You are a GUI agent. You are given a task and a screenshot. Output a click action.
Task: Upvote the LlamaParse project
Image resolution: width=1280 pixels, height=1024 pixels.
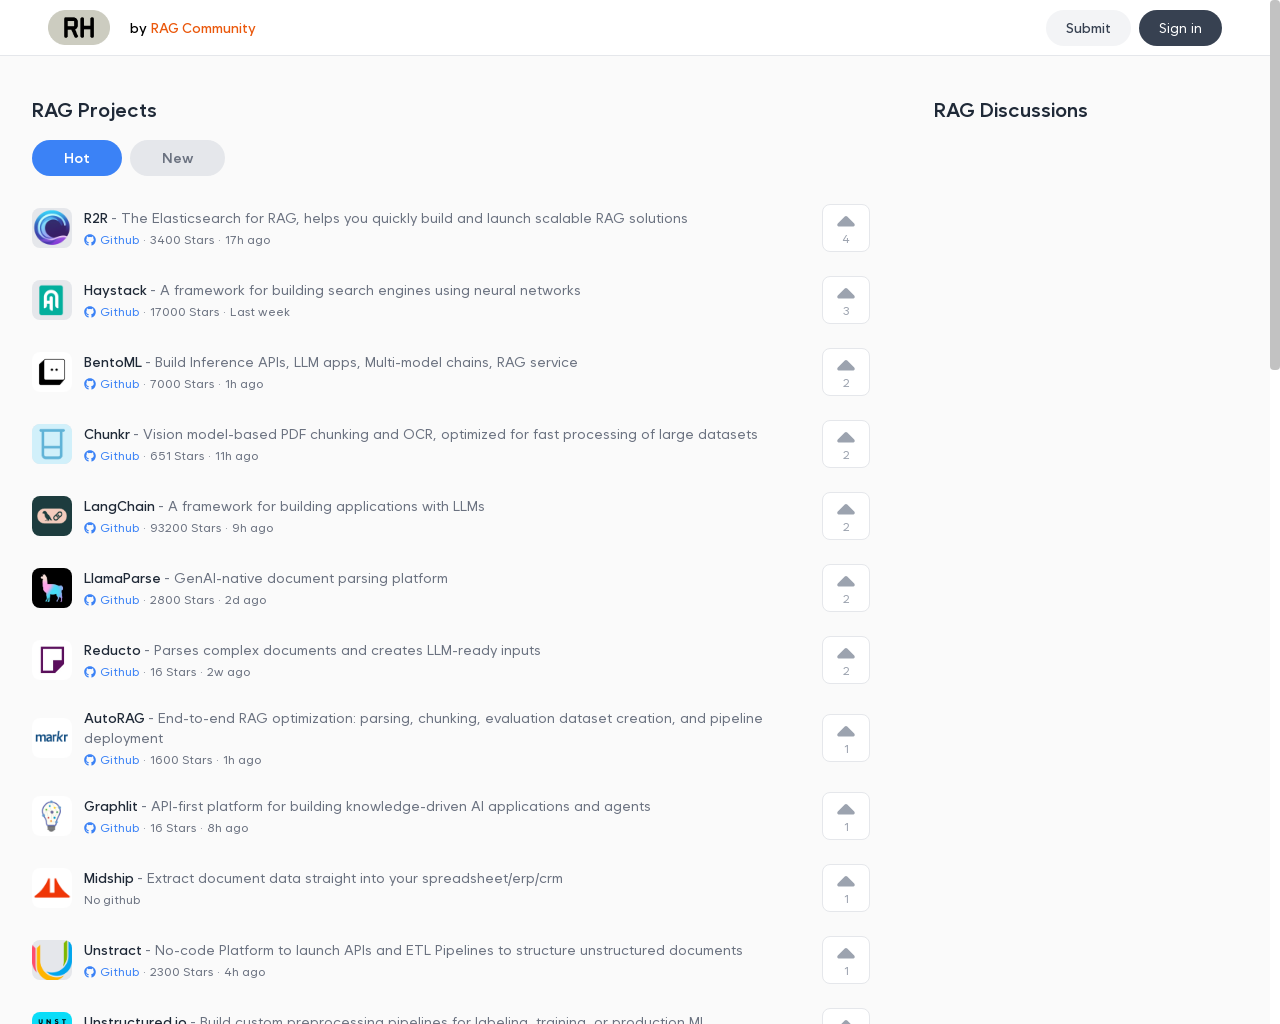(x=846, y=588)
